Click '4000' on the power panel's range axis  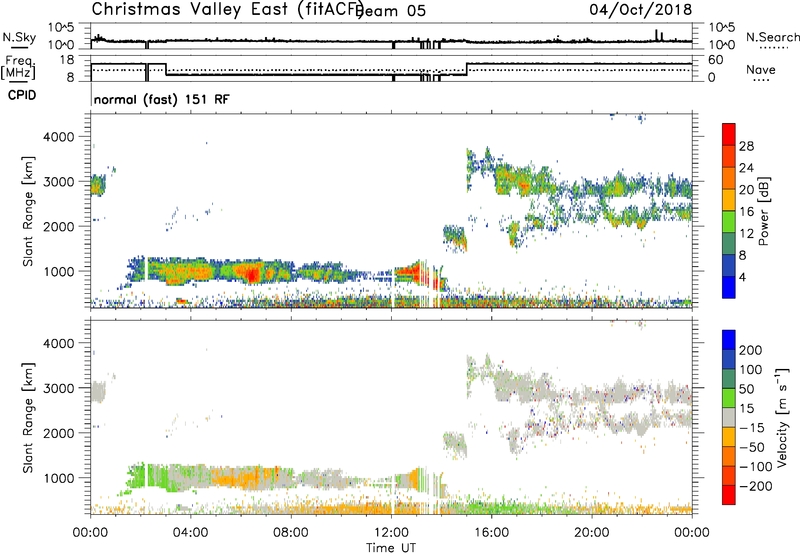tap(58, 137)
